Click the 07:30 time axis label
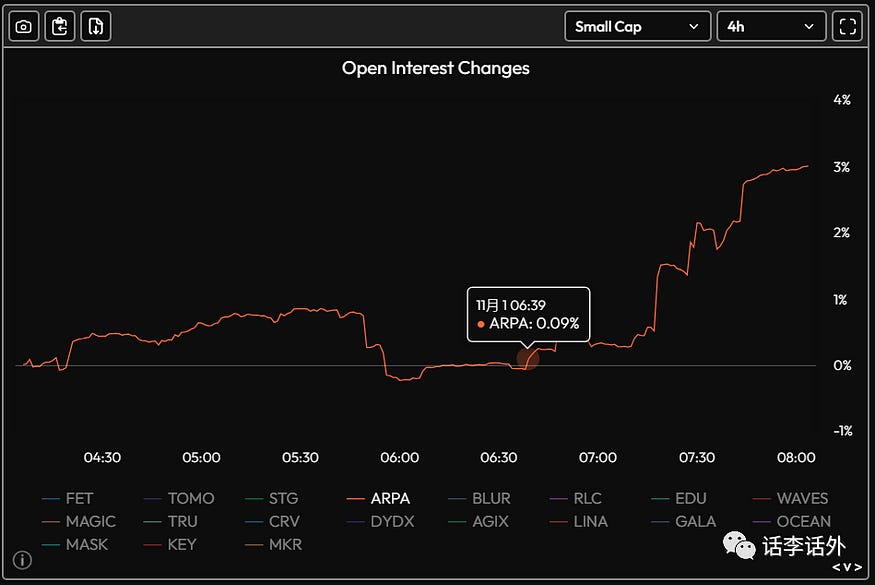Screen dimensions: 875x585 697,458
